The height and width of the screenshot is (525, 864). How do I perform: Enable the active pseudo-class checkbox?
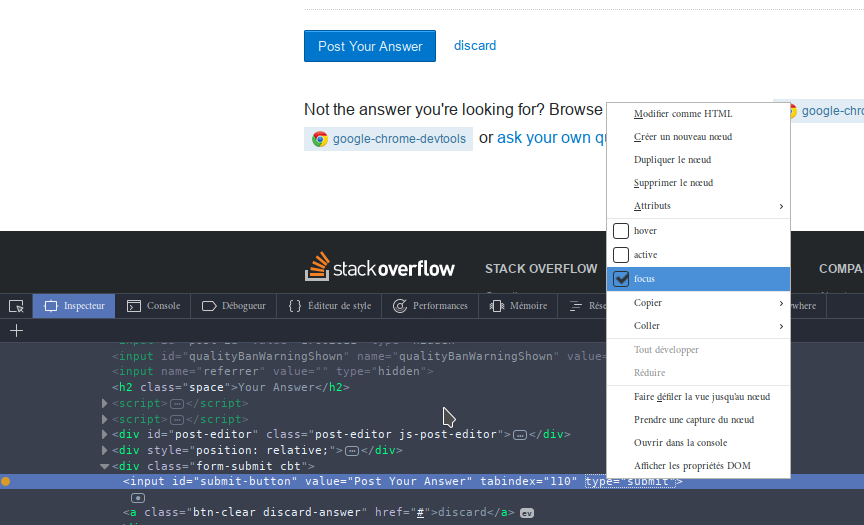point(621,255)
